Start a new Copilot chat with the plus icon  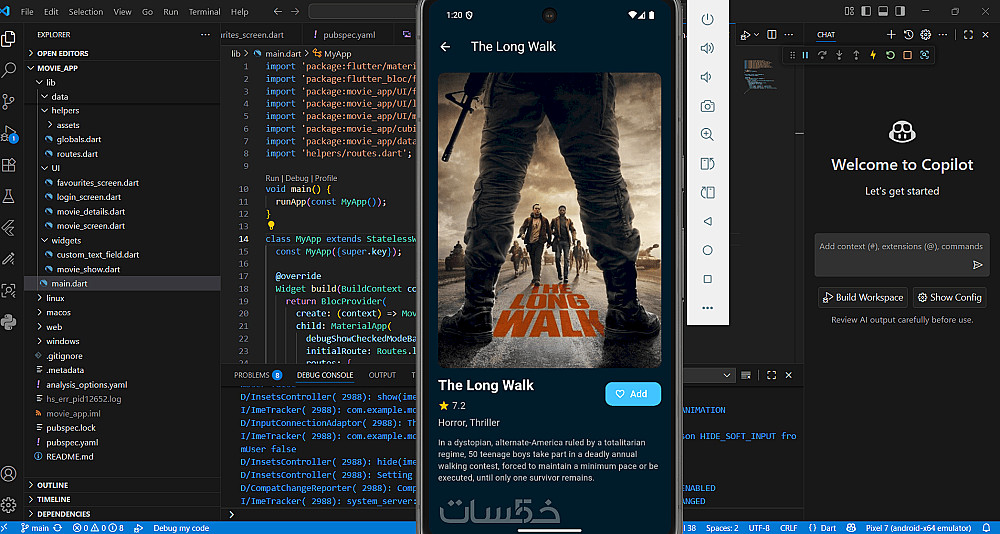click(x=891, y=34)
